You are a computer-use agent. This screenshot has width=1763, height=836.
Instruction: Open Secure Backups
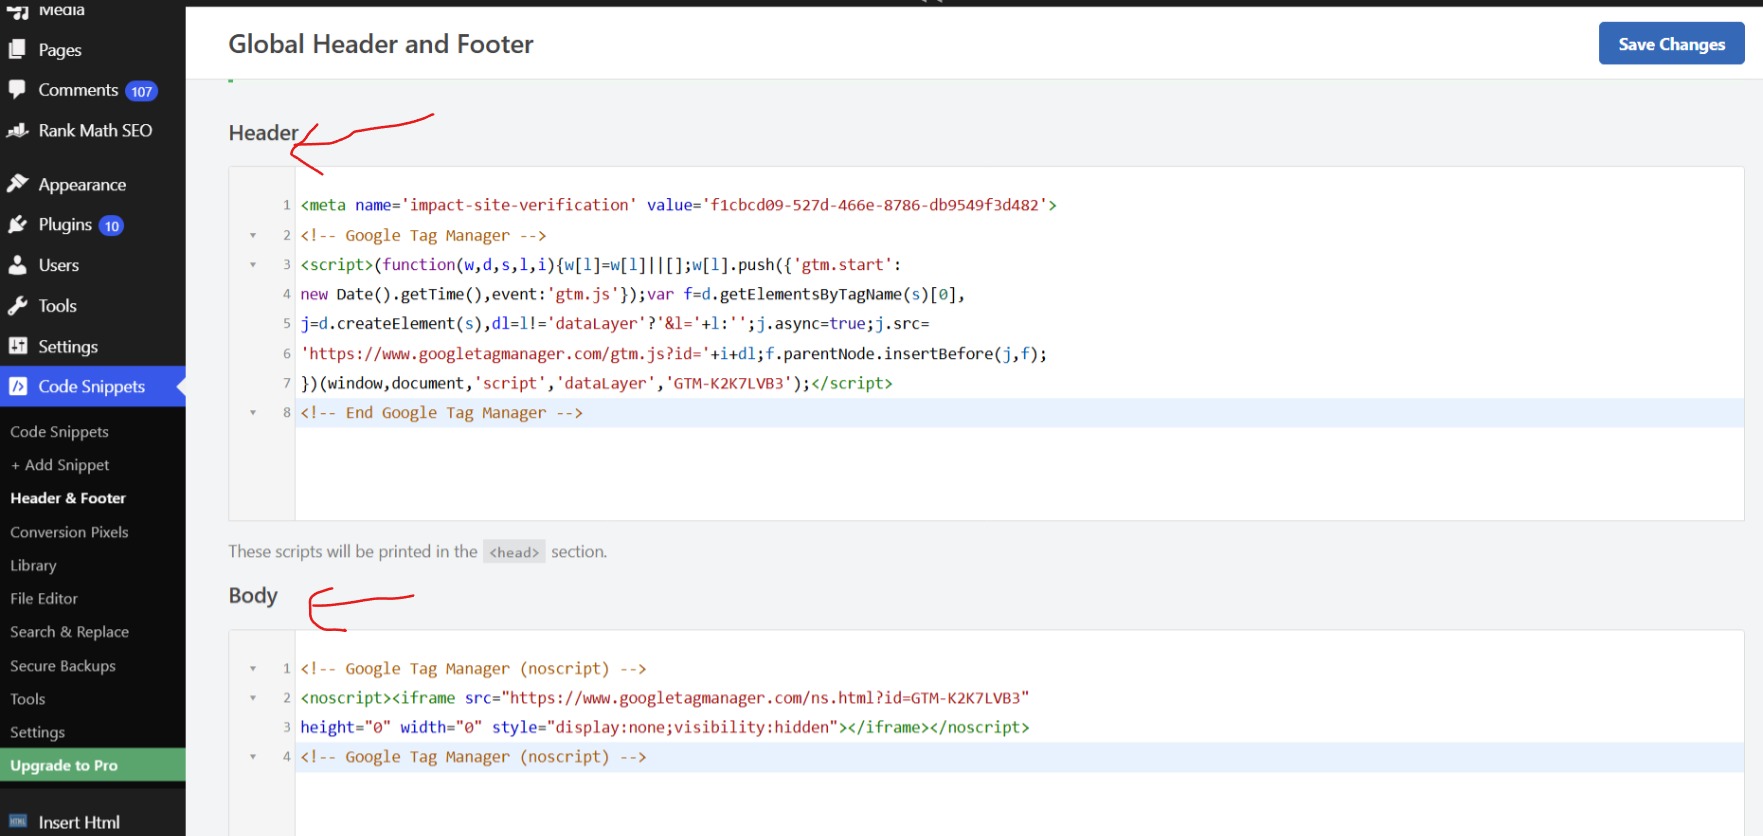coord(63,666)
